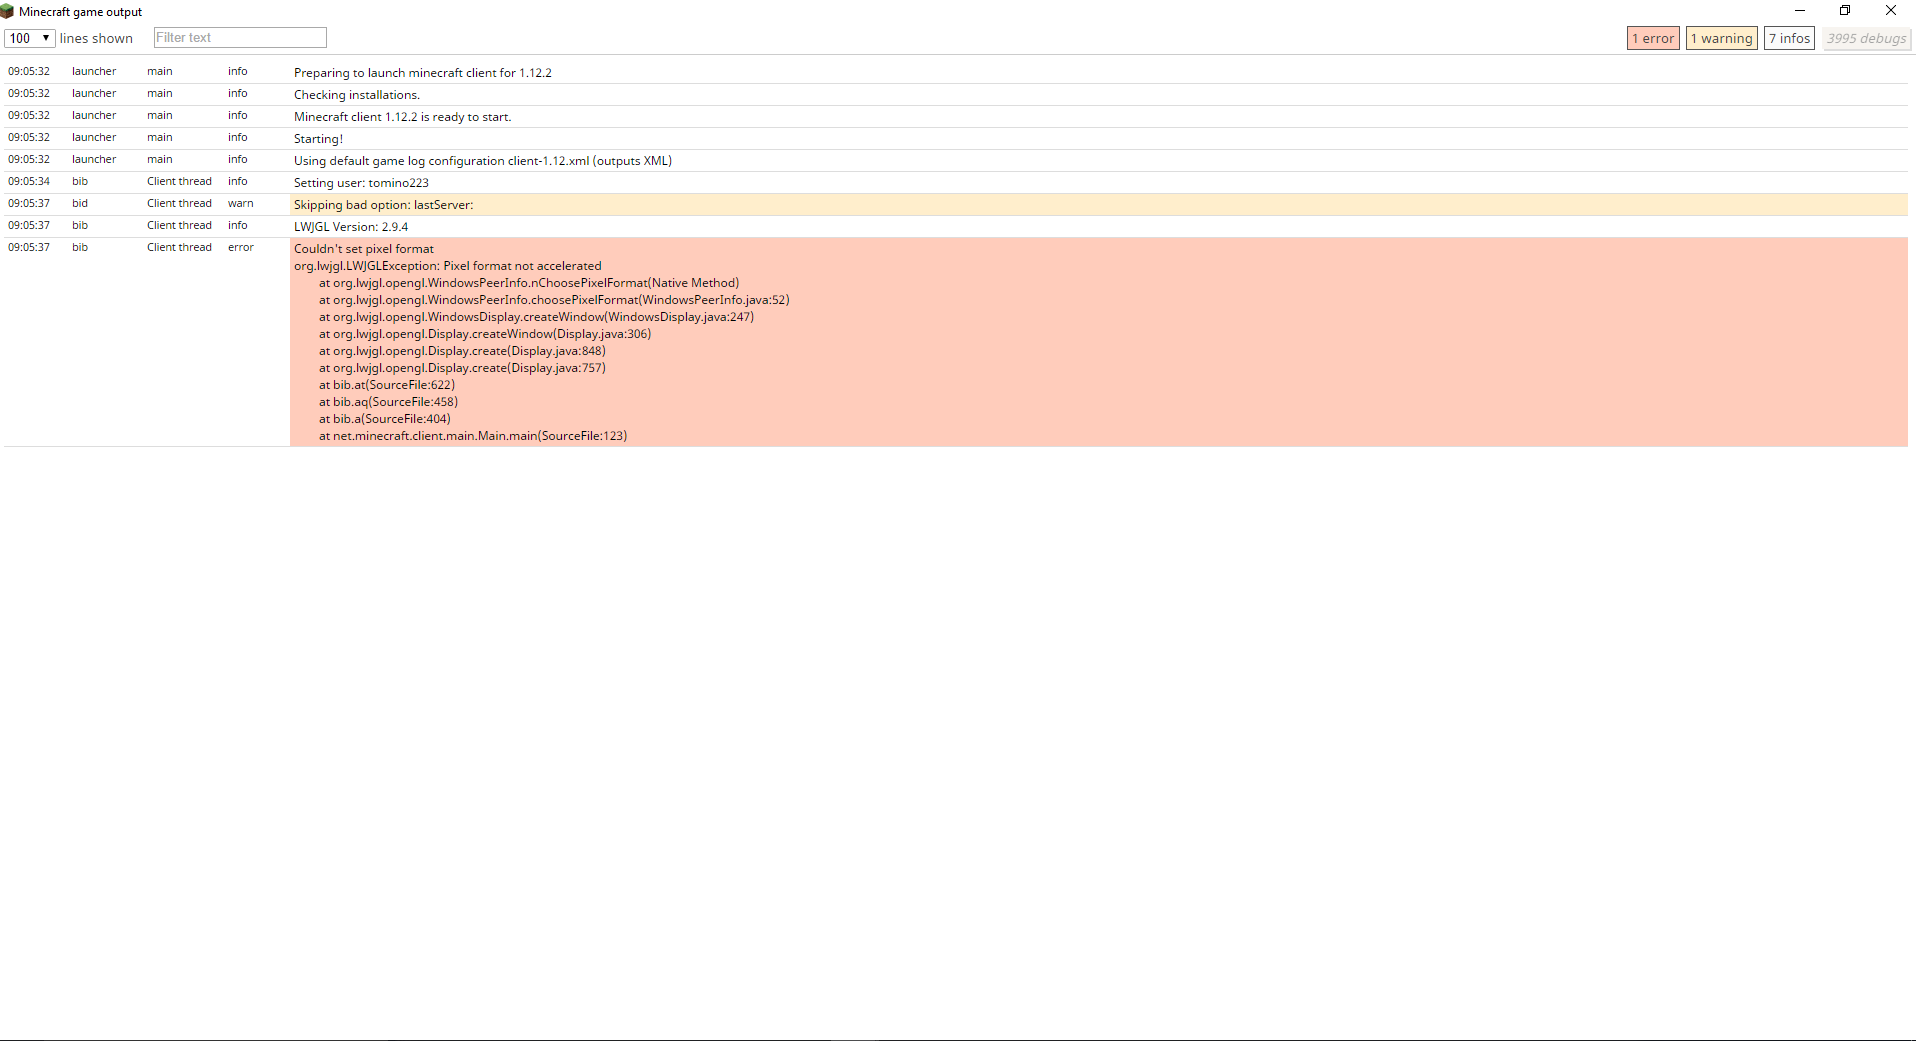Viewport: 1916px width, 1041px height.
Task: Select the 'Setting user: tomino223' log message
Action: pyautogui.click(x=361, y=183)
